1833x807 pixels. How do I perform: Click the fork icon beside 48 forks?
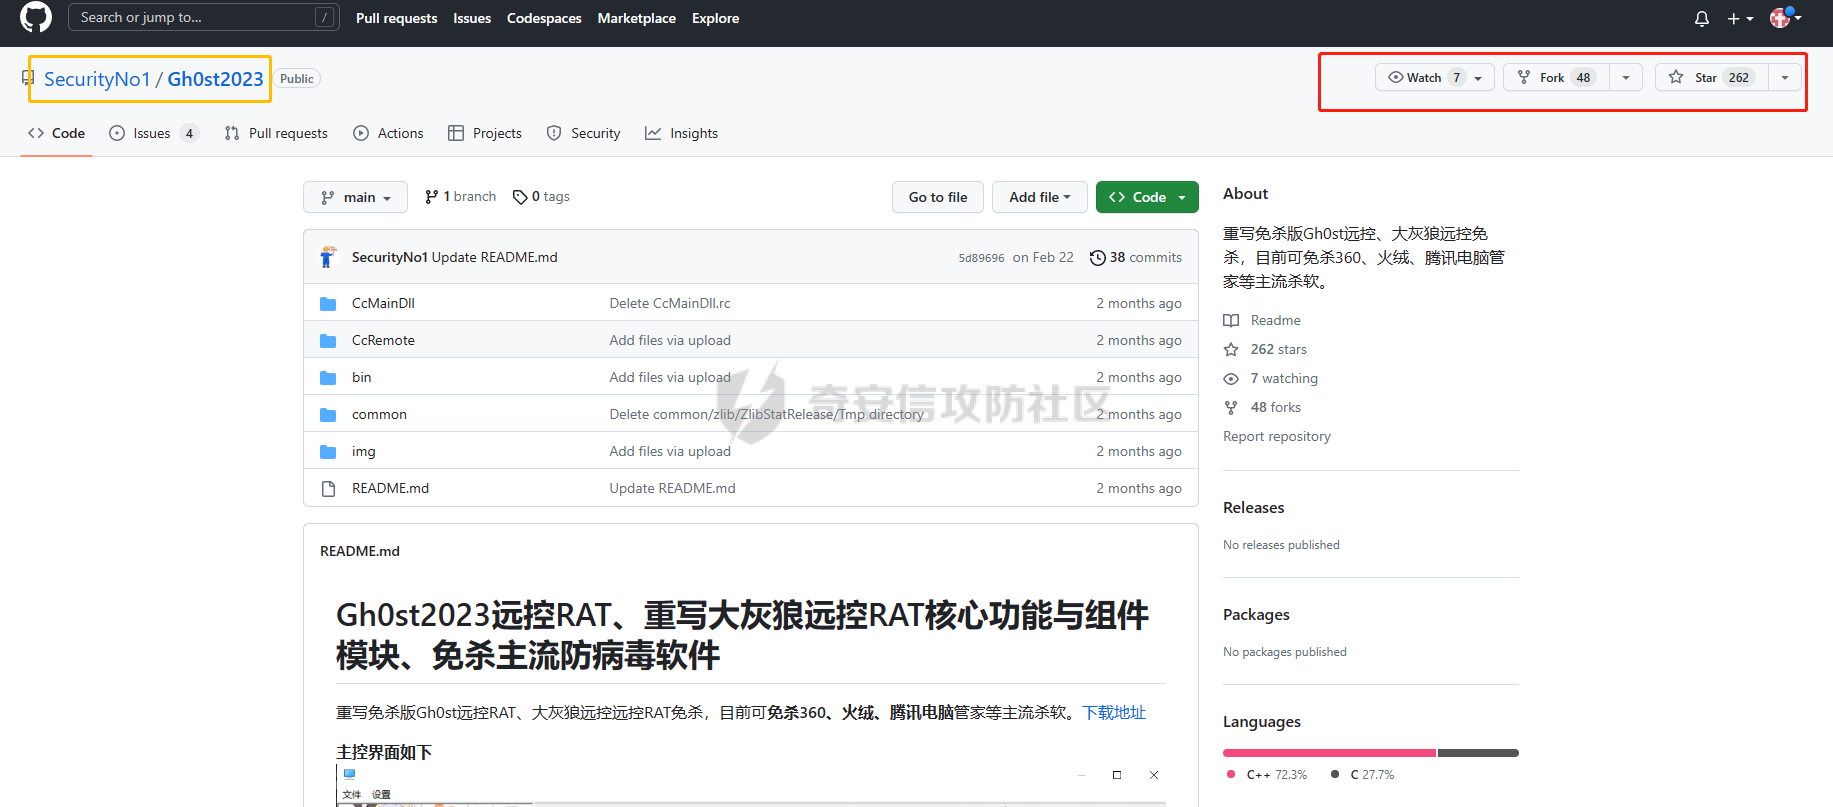(1231, 407)
